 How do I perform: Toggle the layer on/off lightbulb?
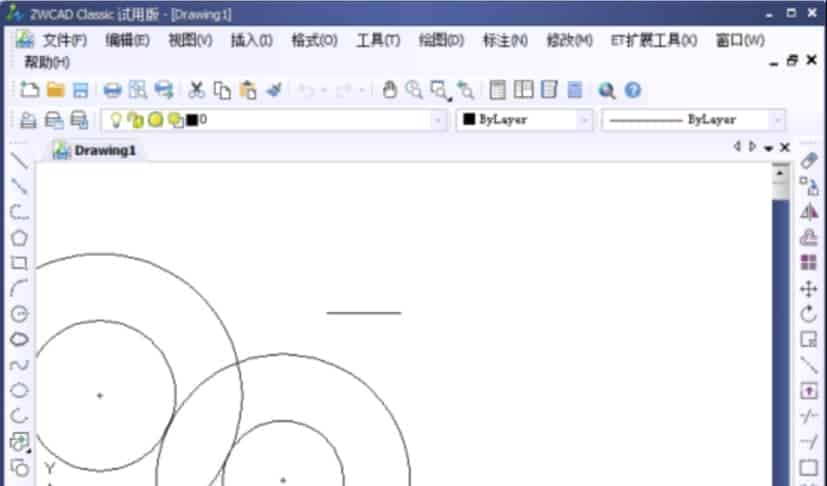[x=116, y=120]
